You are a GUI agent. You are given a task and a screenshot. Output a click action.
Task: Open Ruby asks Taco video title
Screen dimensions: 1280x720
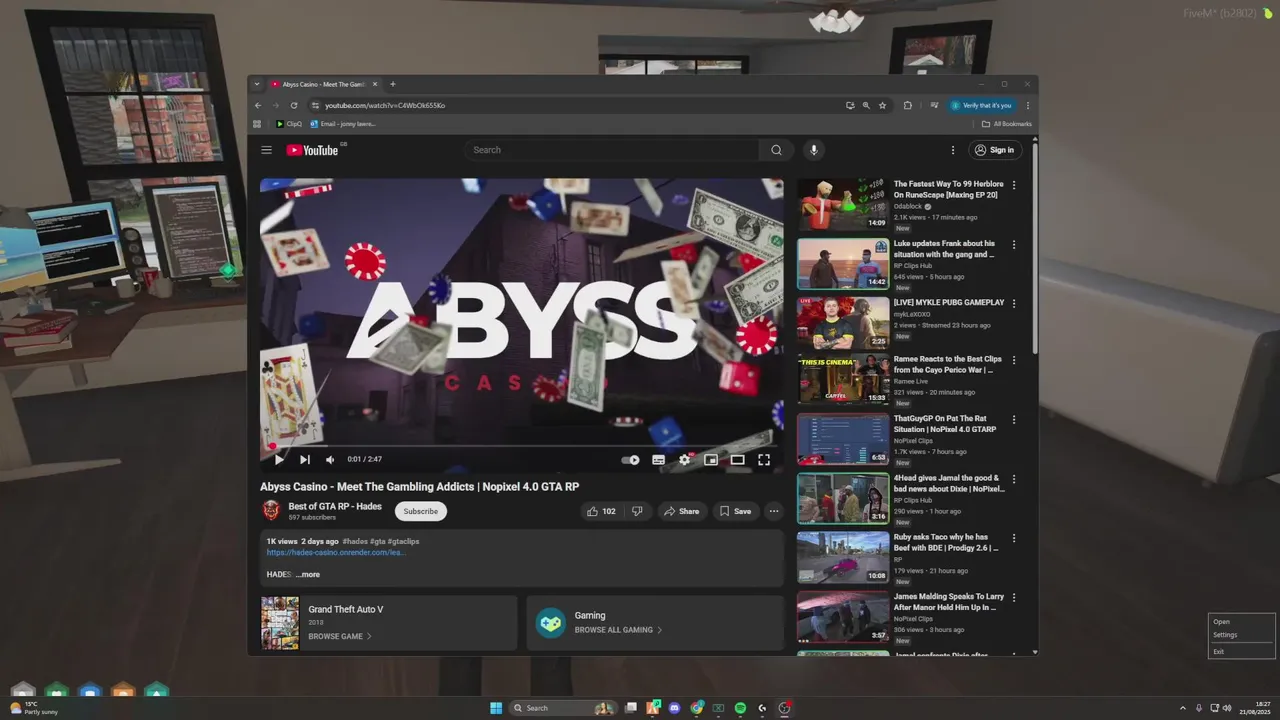click(x=946, y=542)
